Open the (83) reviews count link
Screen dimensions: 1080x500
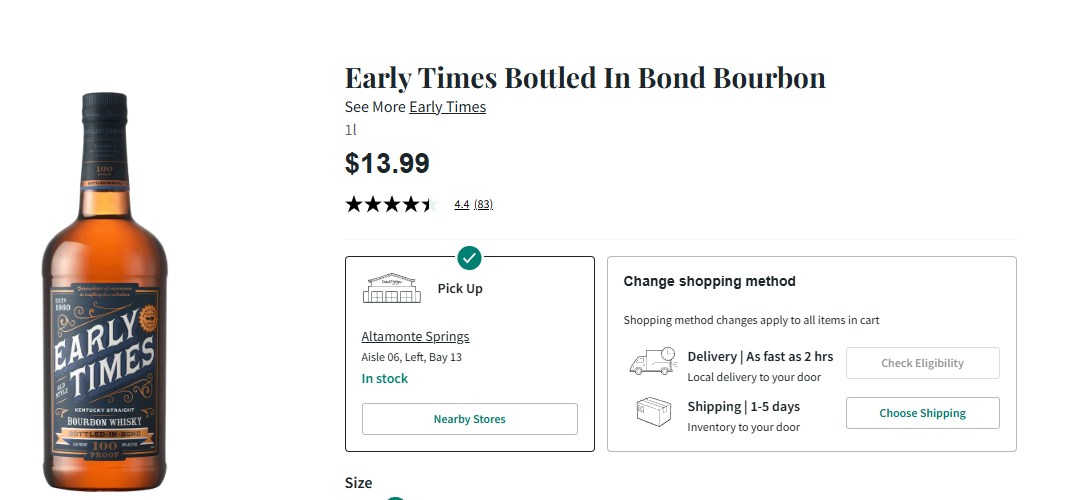pos(483,204)
